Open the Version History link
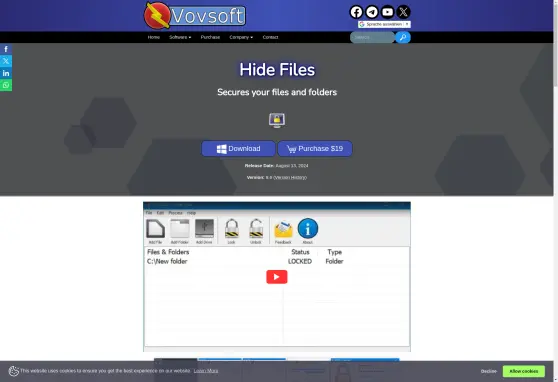Image resolution: width=558 pixels, height=382 pixels. click(290, 177)
